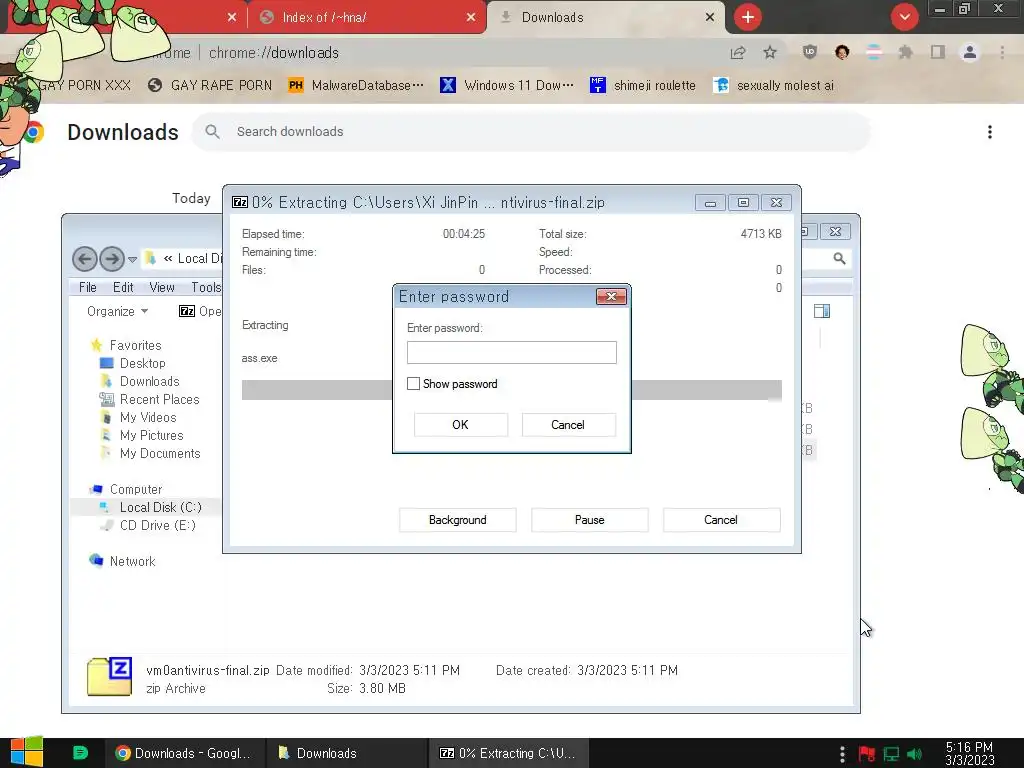Confirm the password dialog with OK

tap(460, 424)
